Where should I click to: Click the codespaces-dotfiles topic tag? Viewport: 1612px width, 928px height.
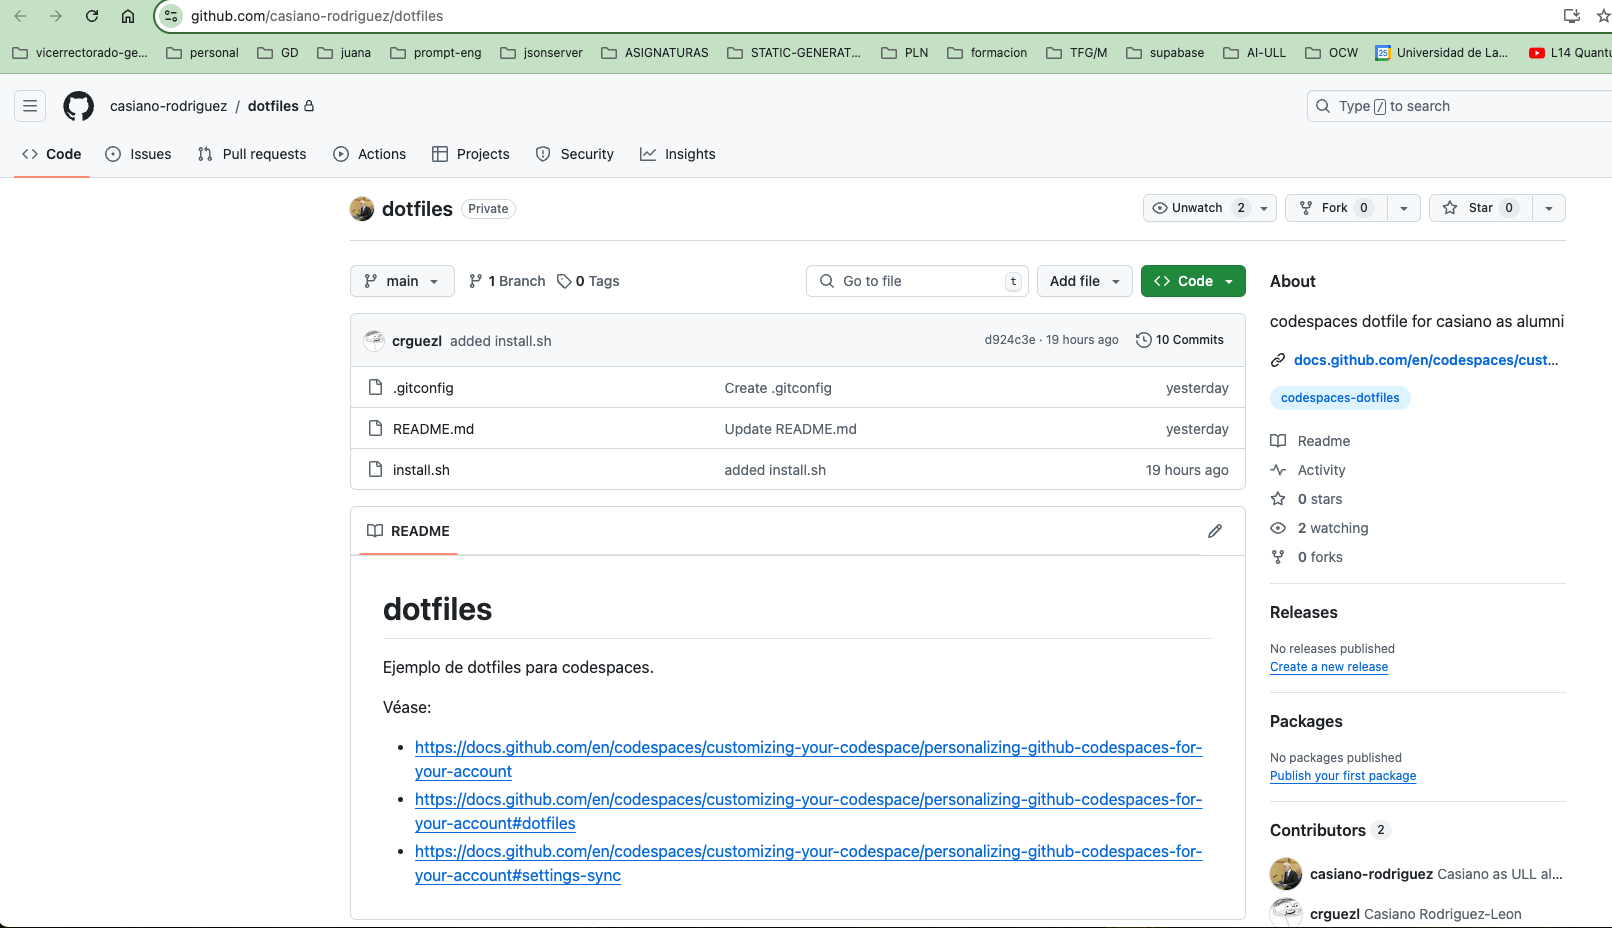tap(1340, 398)
